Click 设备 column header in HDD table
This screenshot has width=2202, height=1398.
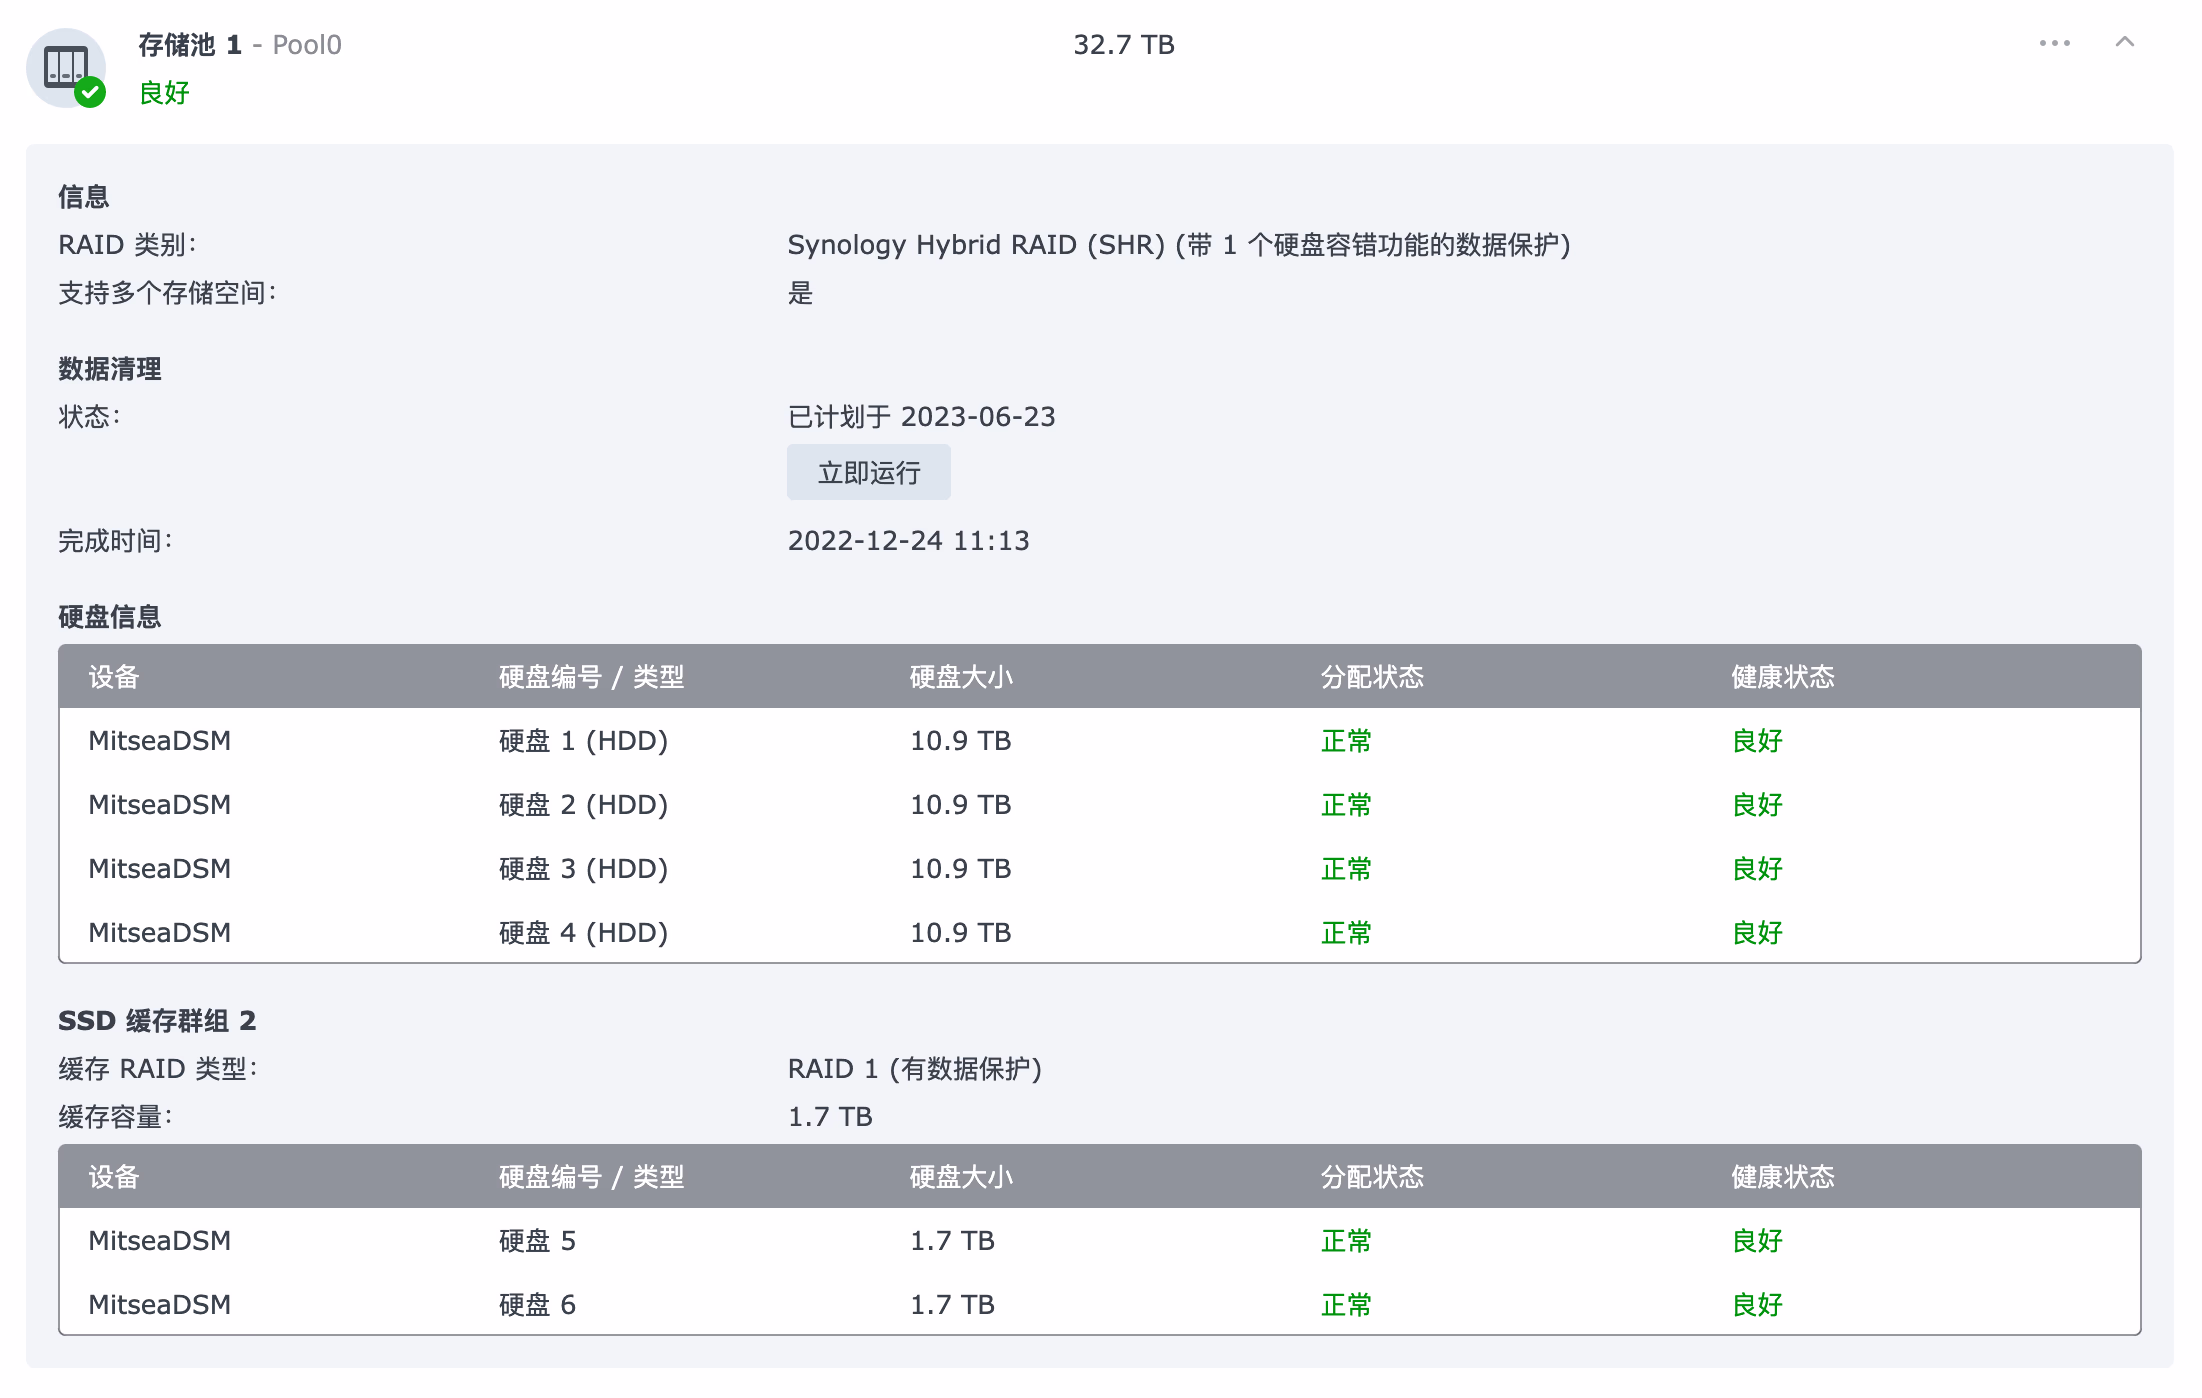113,677
